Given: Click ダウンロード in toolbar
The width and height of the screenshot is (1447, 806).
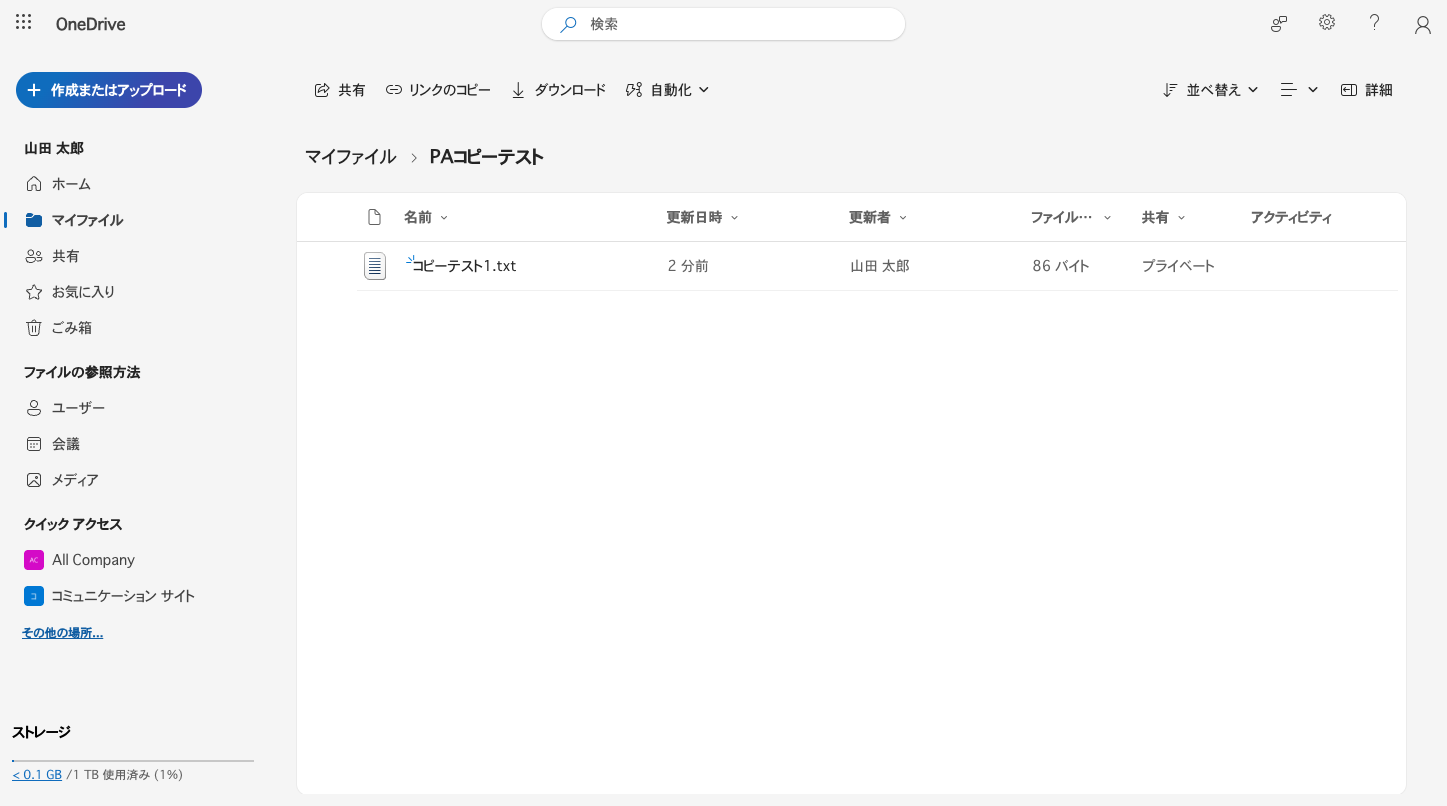Looking at the screenshot, I should [559, 90].
